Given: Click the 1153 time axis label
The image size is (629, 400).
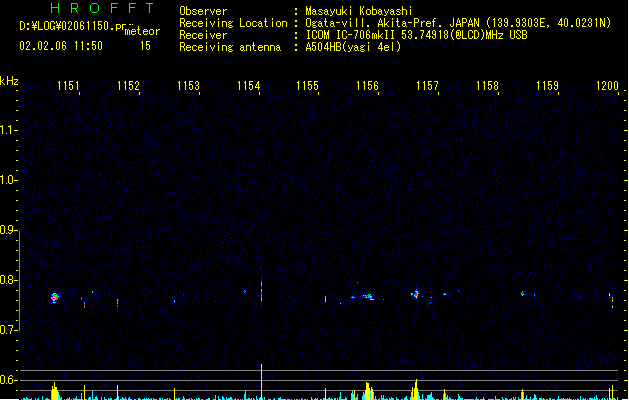Looking at the screenshot, I should point(188,85).
